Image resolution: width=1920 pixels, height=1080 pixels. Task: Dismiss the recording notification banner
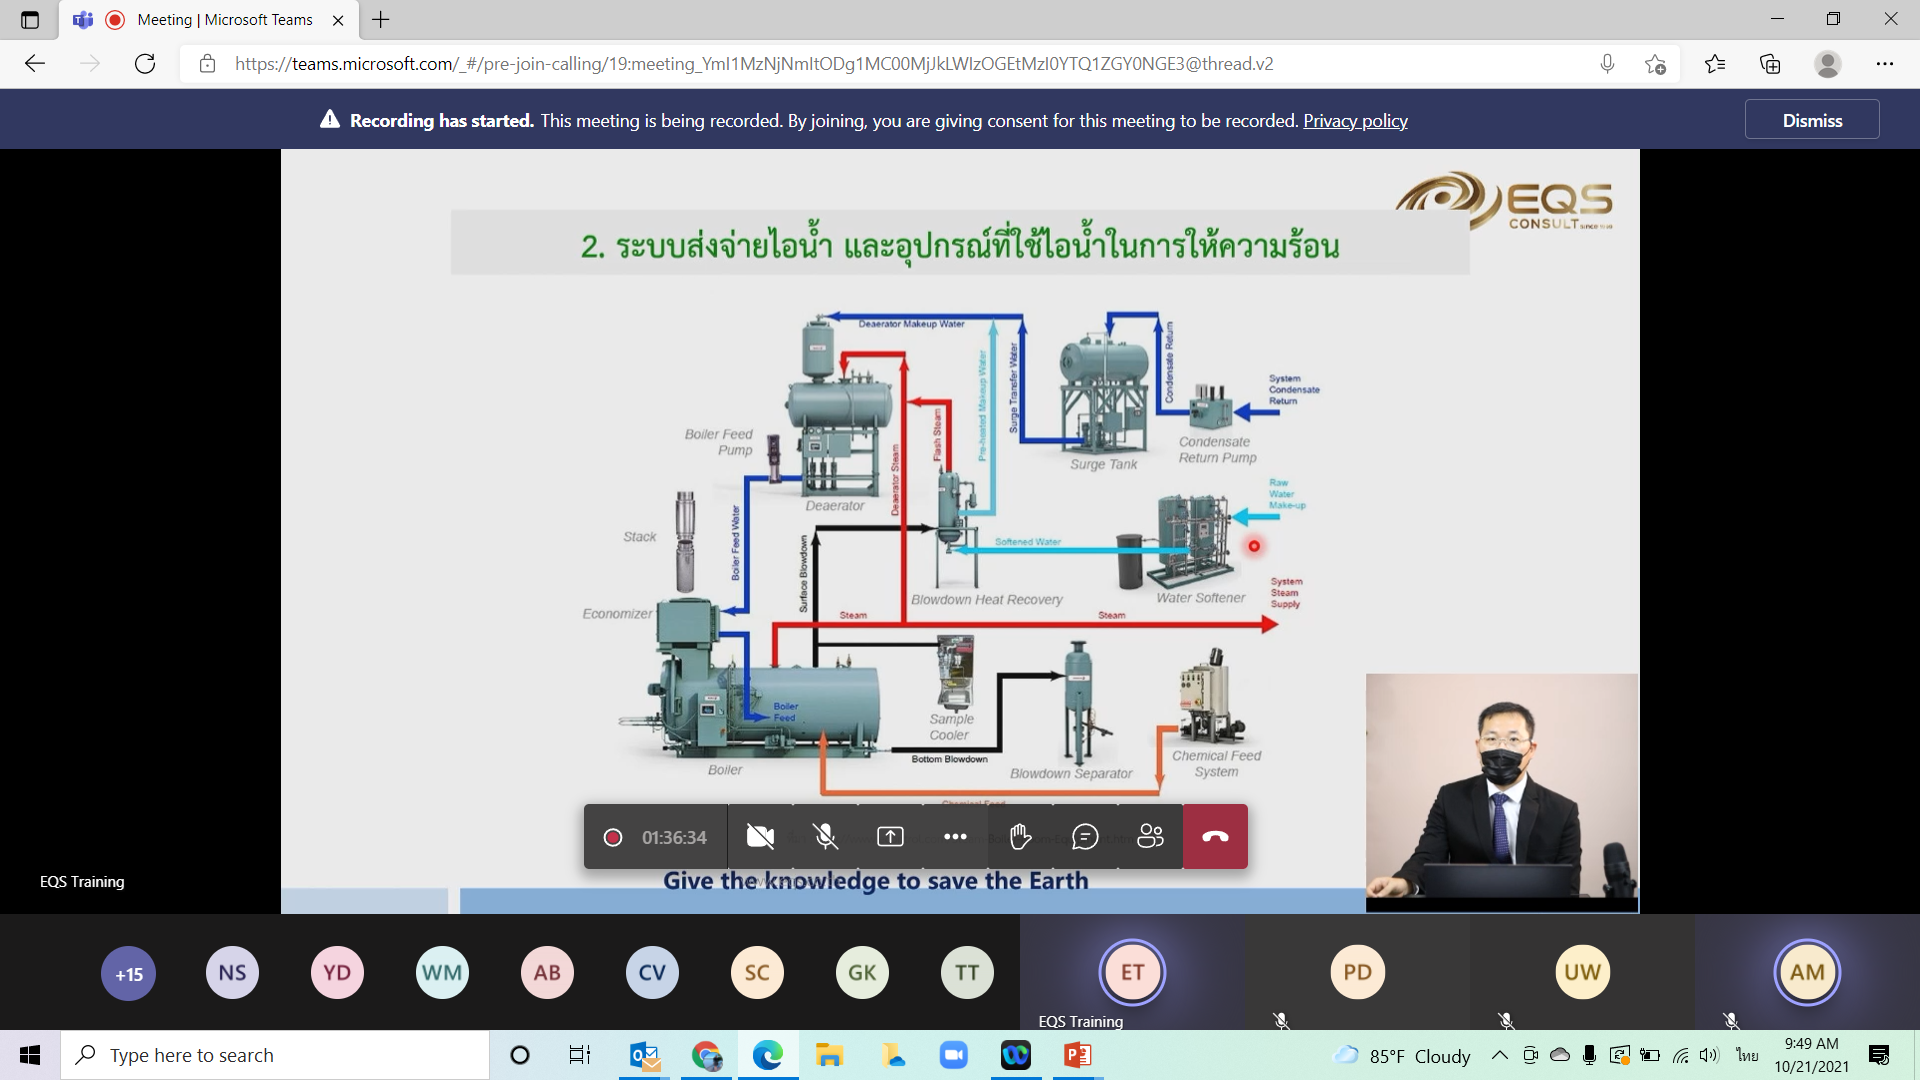pyautogui.click(x=1812, y=120)
